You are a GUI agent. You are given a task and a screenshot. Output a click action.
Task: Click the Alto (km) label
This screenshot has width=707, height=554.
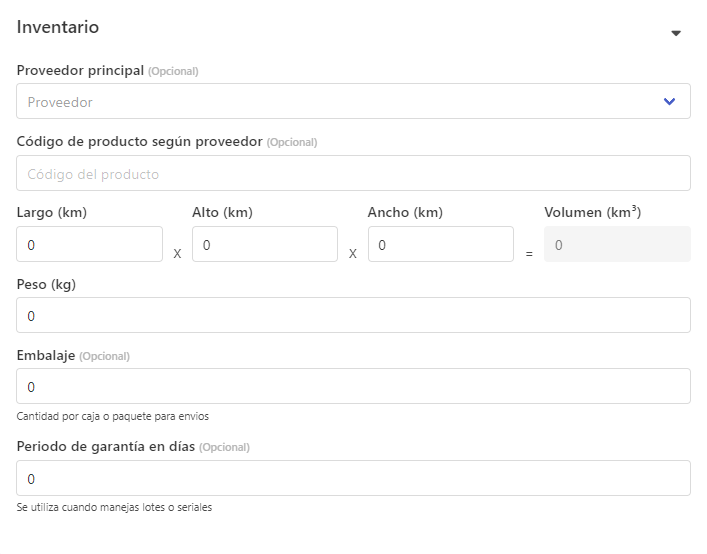[x=222, y=212]
